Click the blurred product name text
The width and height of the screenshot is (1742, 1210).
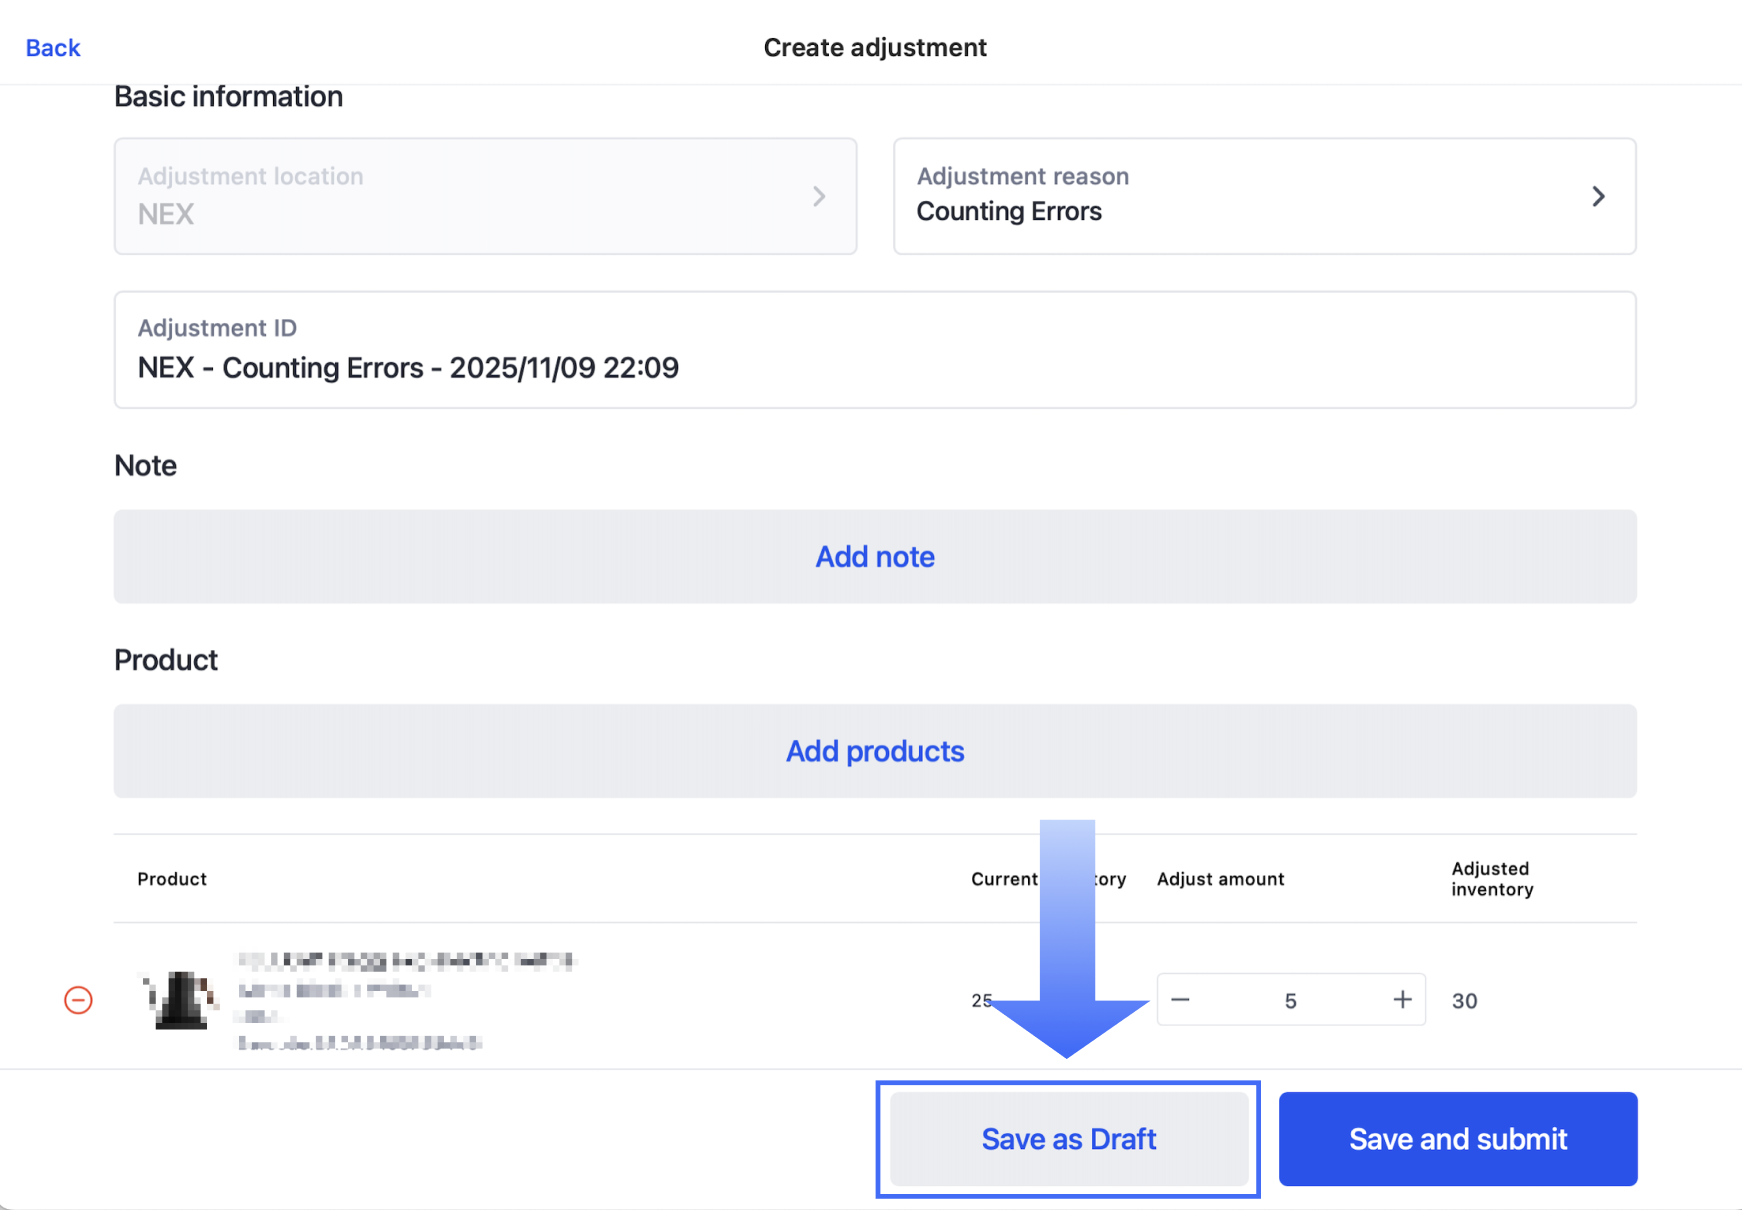406,961
